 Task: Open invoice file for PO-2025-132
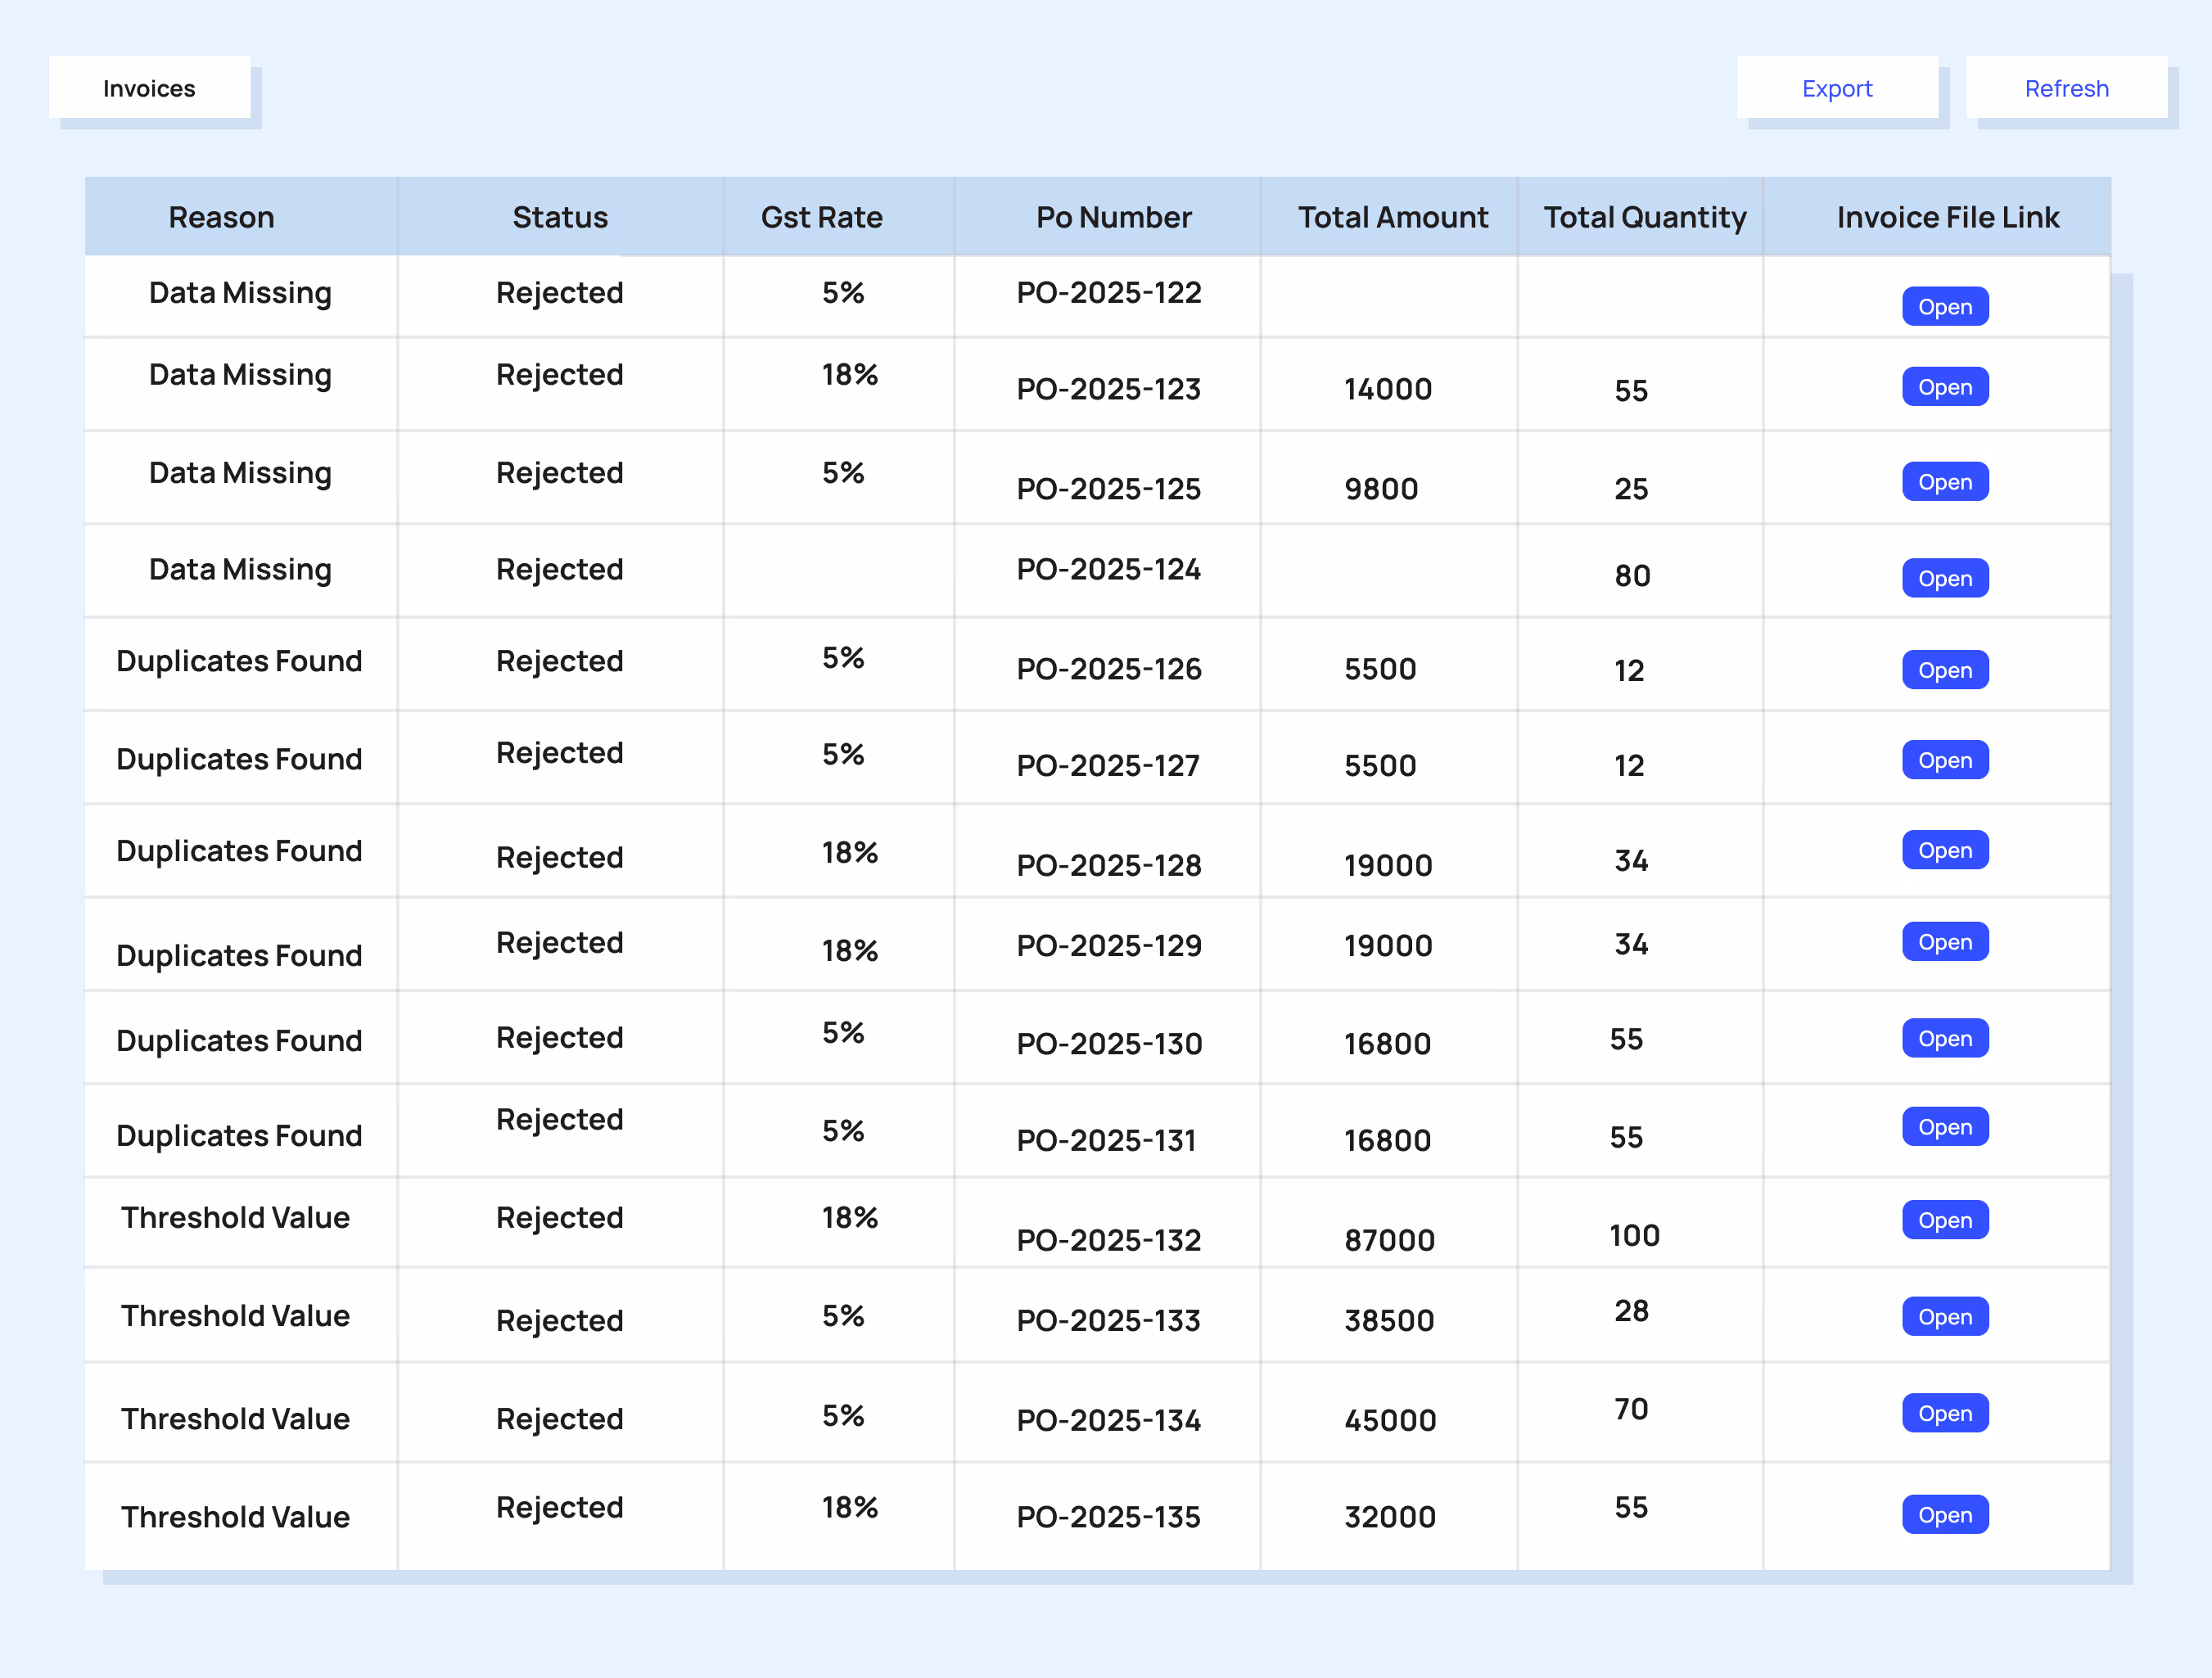(x=1944, y=1220)
